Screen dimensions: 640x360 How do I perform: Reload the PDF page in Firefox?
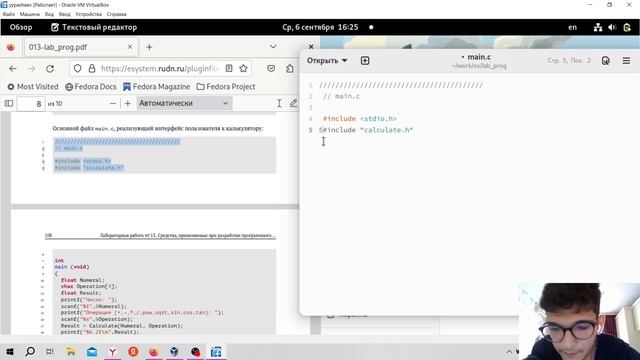point(50,69)
